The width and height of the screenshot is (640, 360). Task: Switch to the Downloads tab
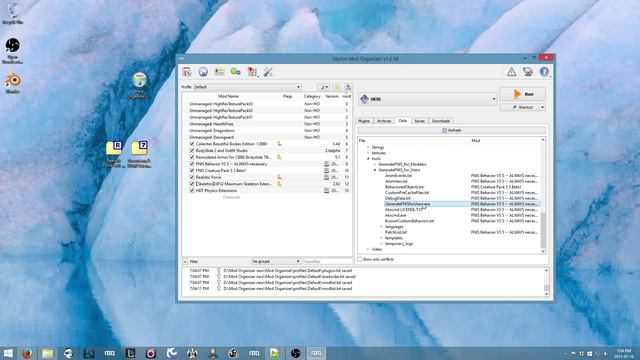(441, 121)
